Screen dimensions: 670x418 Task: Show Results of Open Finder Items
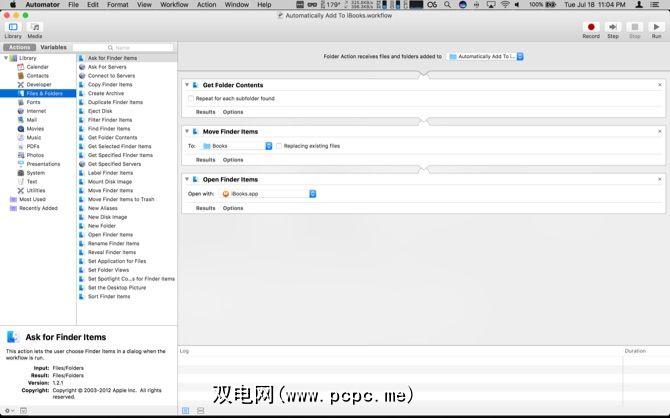coord(206,208)
